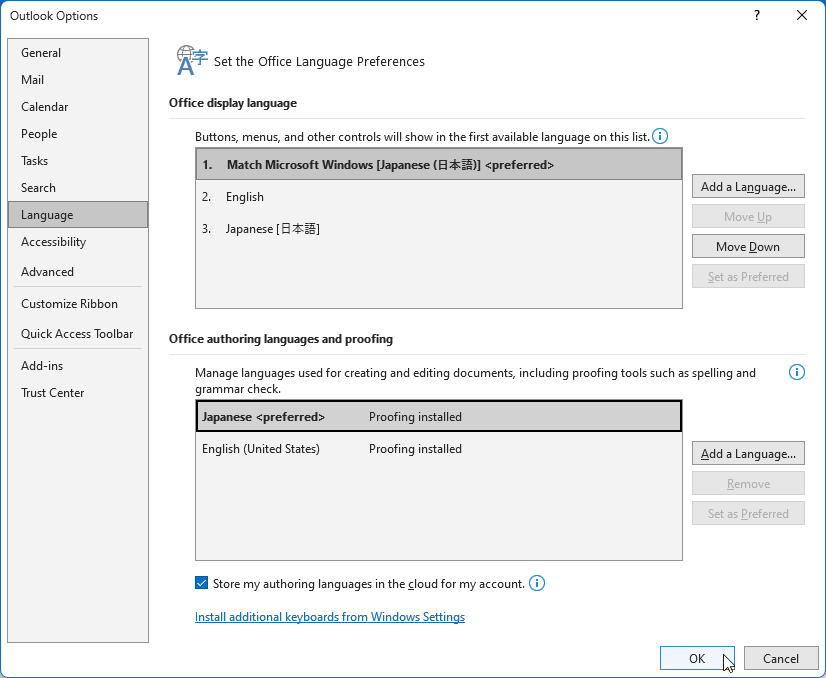Screen dimensions: 826x678
Task: Open the Mail options category
Action: pos(78,80)
